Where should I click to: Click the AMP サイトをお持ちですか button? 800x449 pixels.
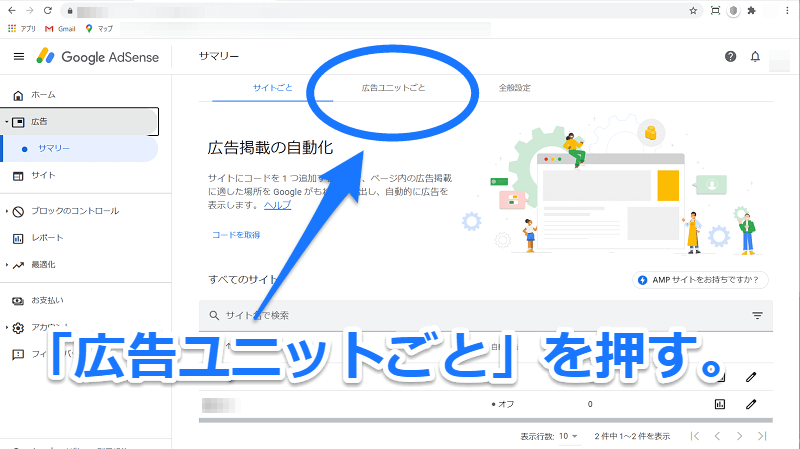(702, 280)
